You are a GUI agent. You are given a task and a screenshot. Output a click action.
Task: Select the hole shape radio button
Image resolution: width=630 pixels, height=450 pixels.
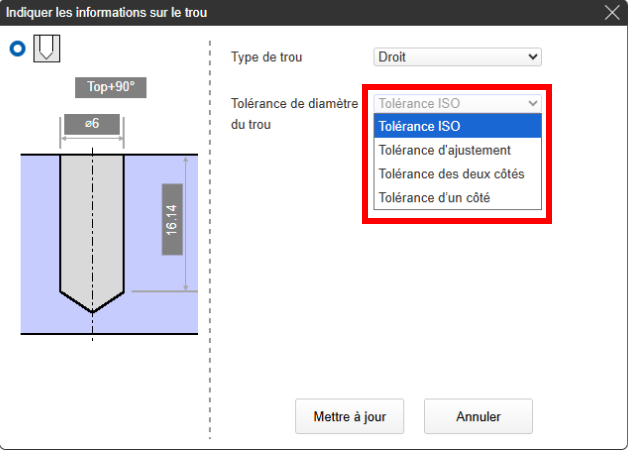(18, 48)
